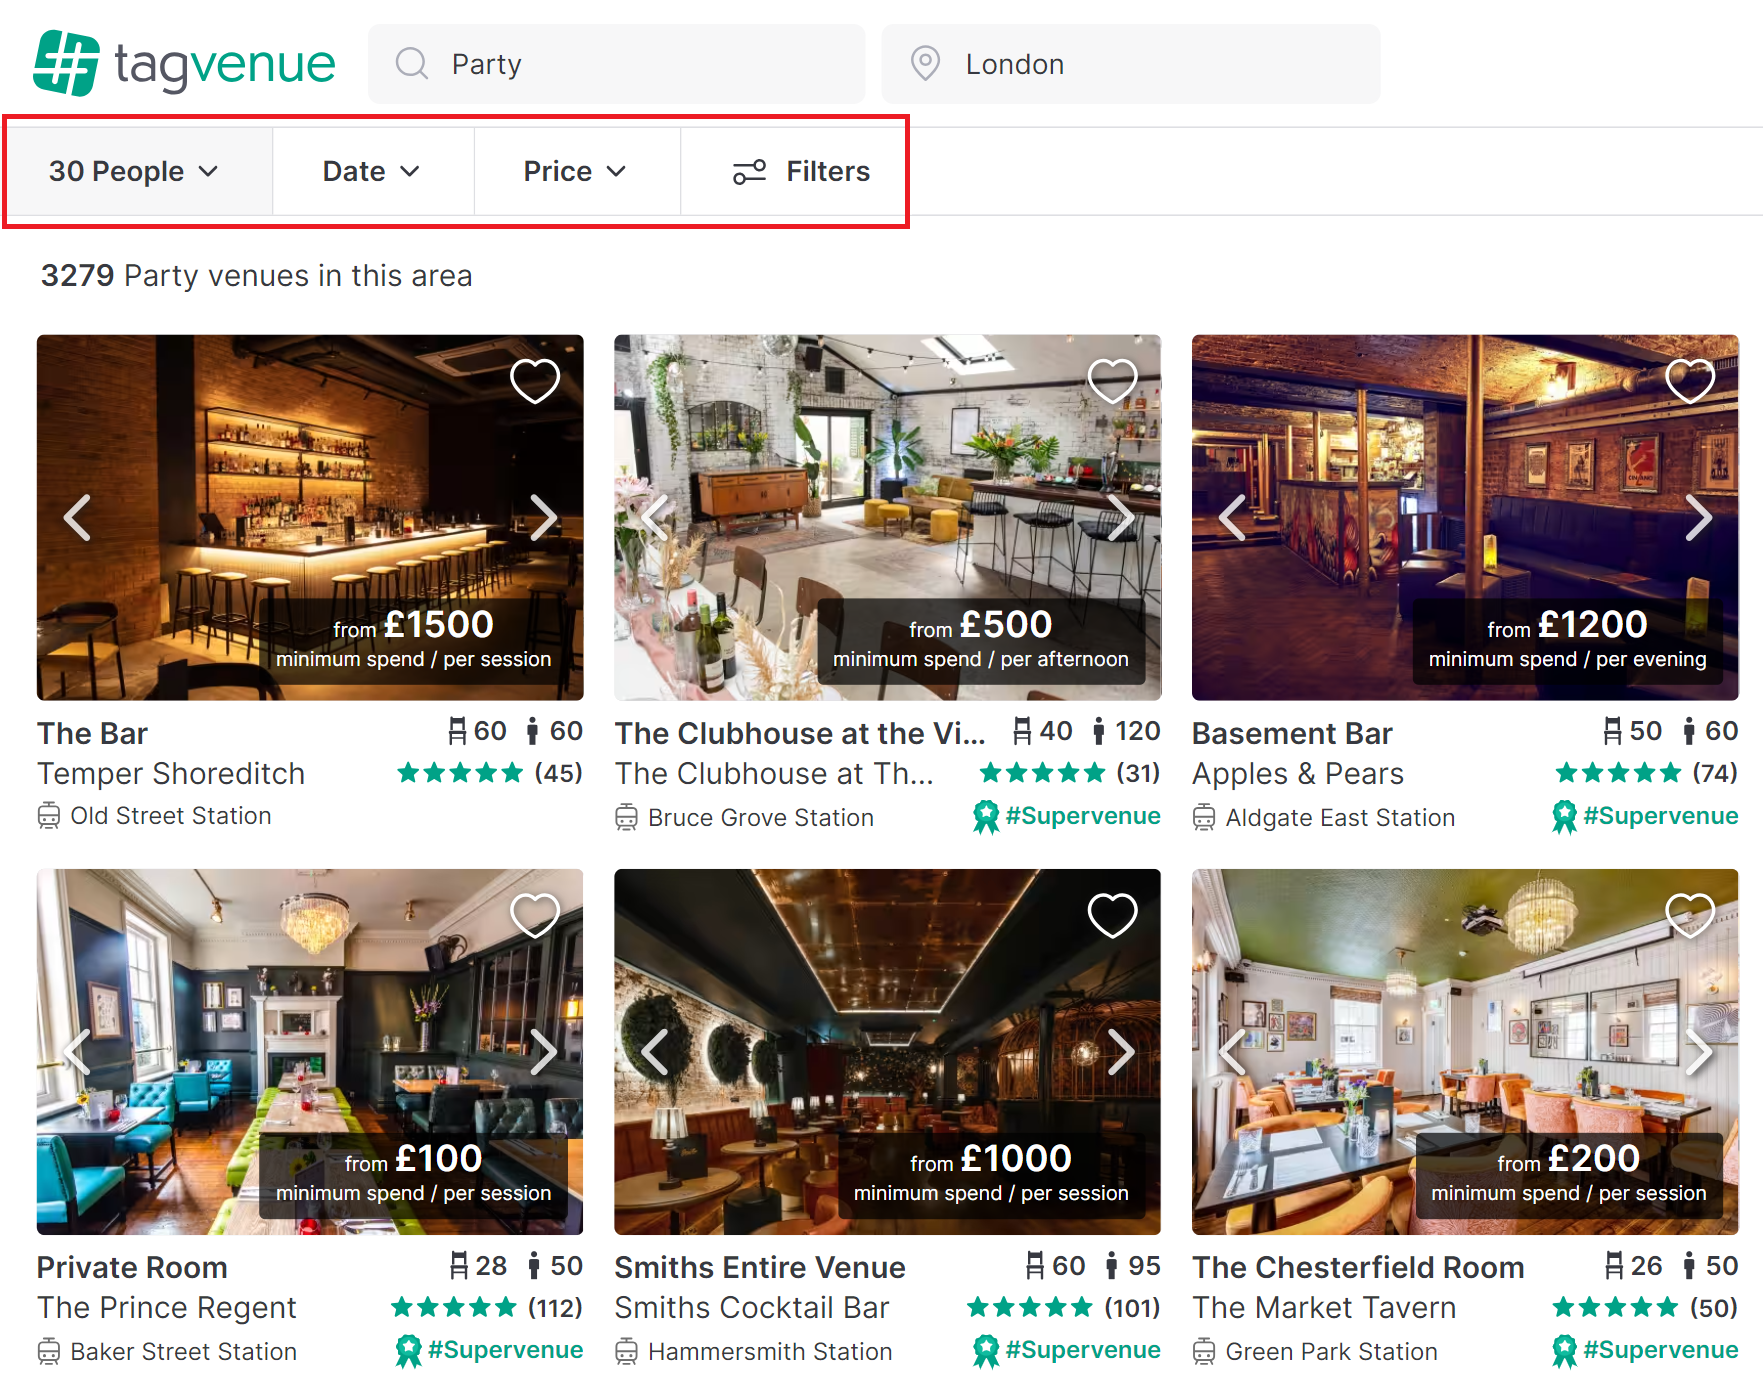Click Temper Shoreditch text
The width and height of the screenshot is (1763, 1391).
(171, 773)
